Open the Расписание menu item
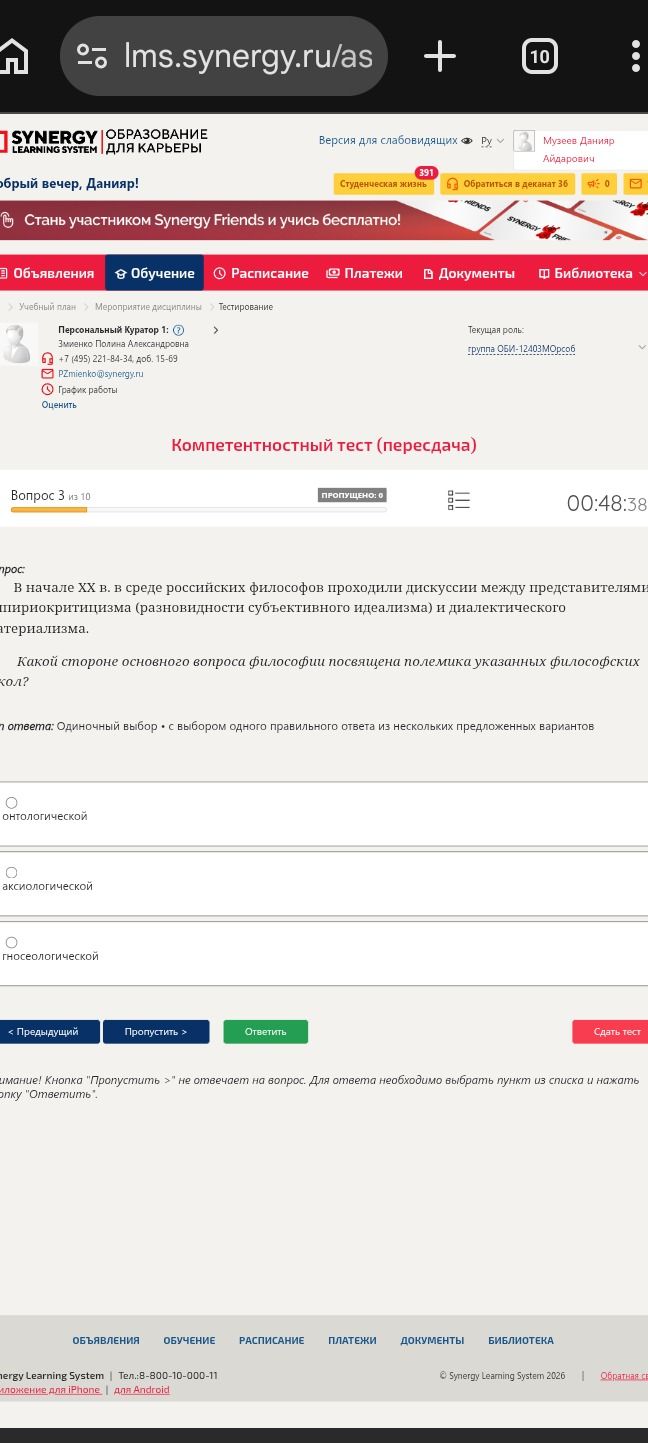Viewport: 648px width, 1443px height. (x=261, y=273)
